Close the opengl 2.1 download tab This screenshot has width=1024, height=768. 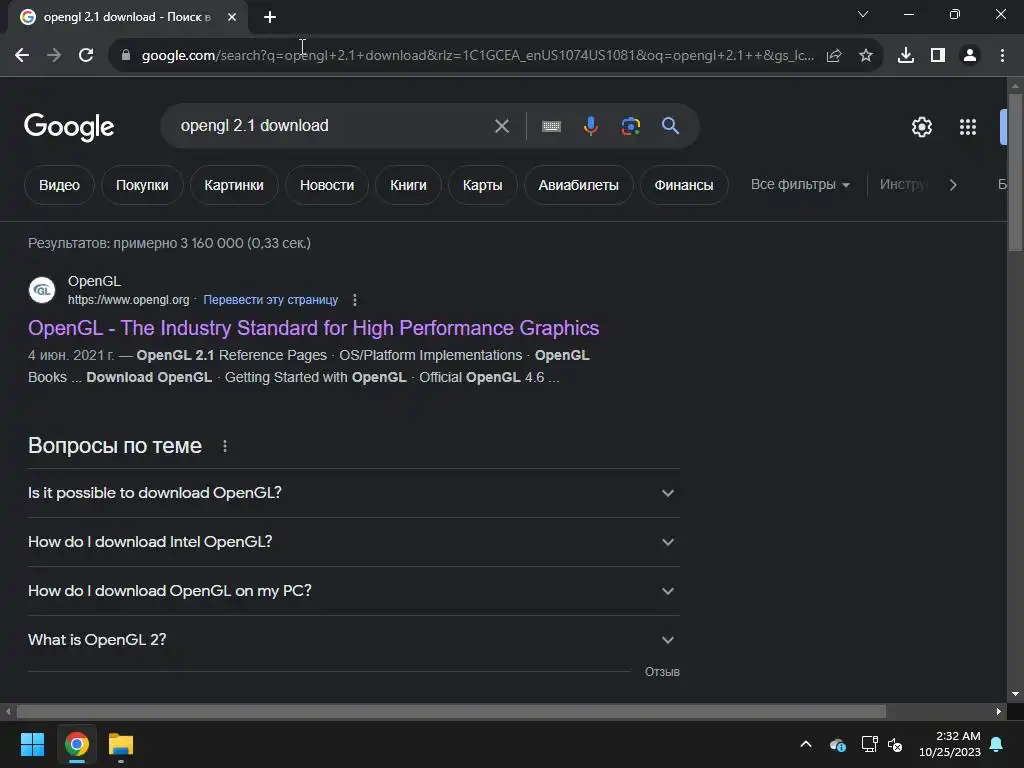(x=232, y=17)
